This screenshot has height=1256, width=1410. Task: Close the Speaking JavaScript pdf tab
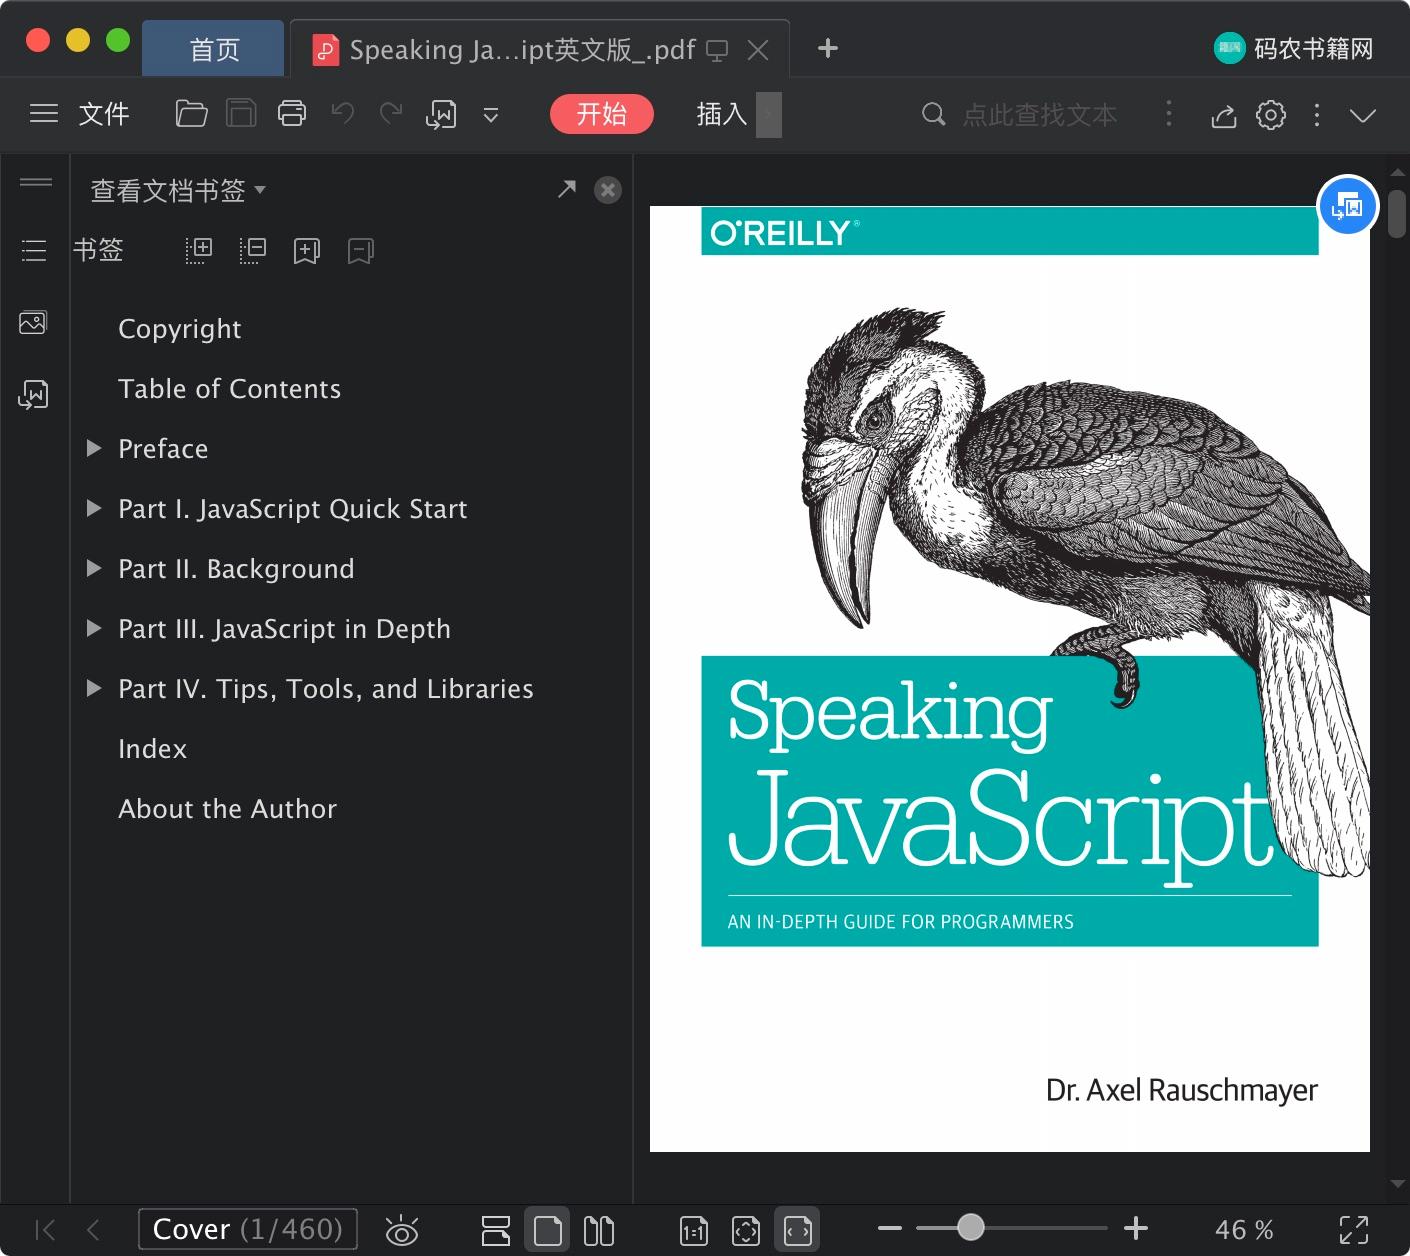(759, 50)
